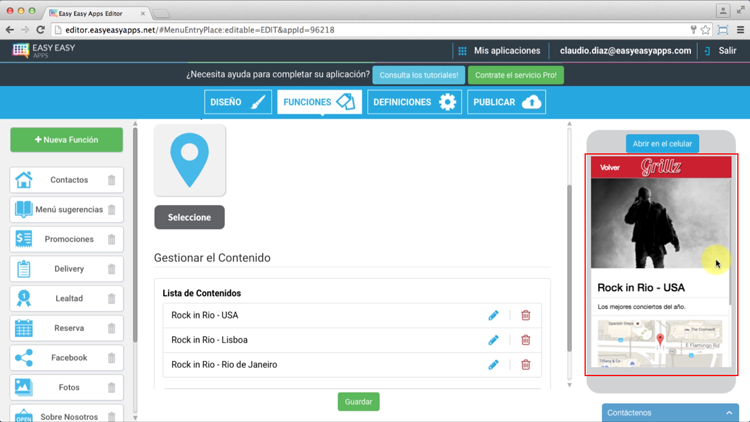The height and width of the screenshot is (422, 750).
Task: Delete Rock in Rio - USA entry
Action: [x=526, y=315]
